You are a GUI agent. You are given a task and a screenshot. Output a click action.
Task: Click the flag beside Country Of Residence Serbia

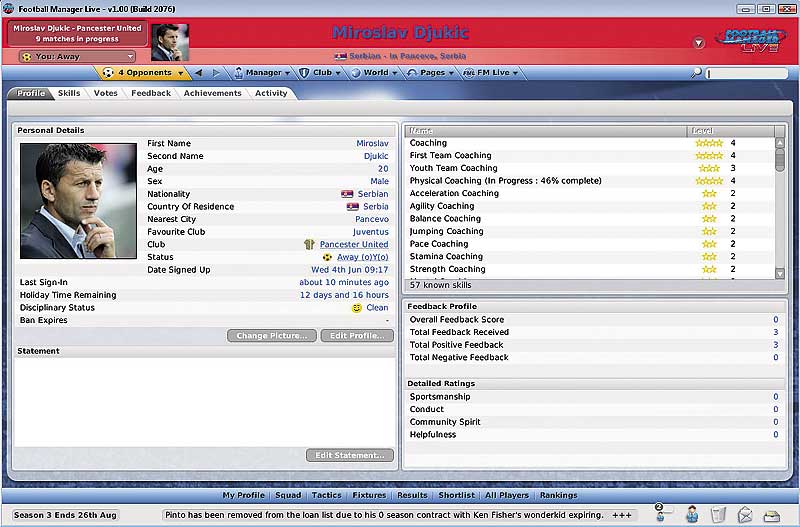[x=353, y=207]
